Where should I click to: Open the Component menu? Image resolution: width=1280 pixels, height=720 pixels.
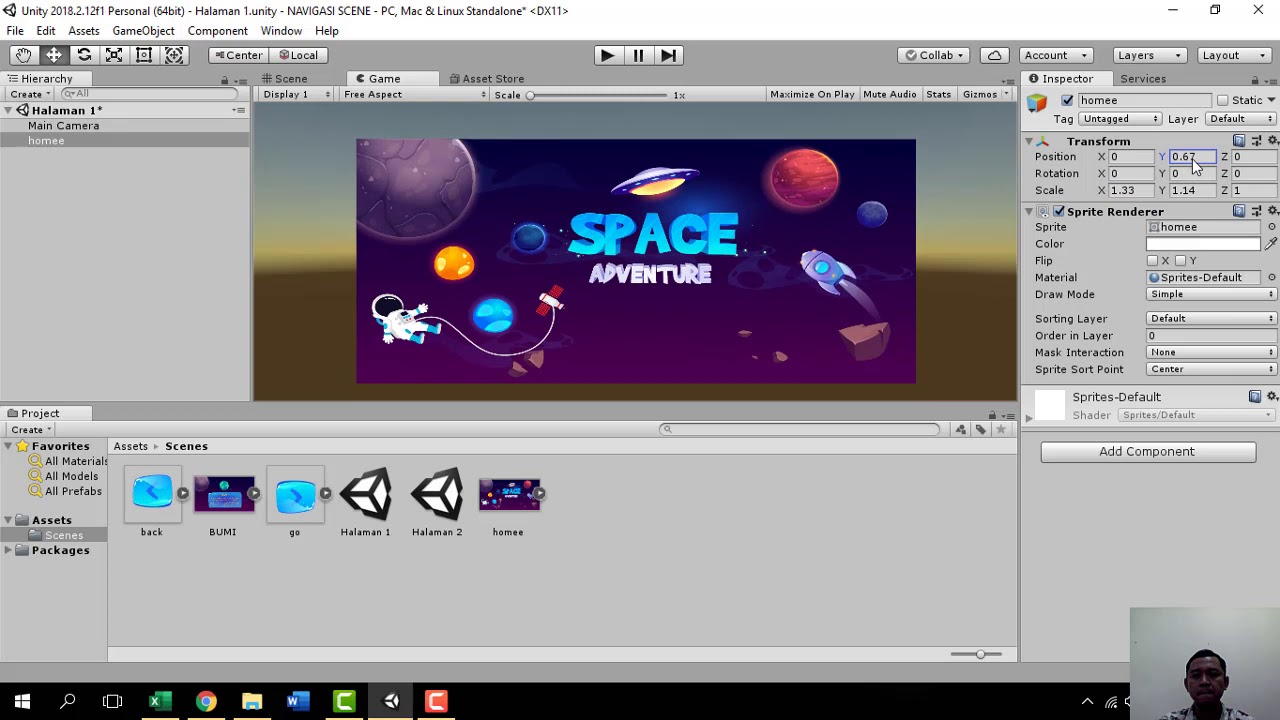[217, 31]
